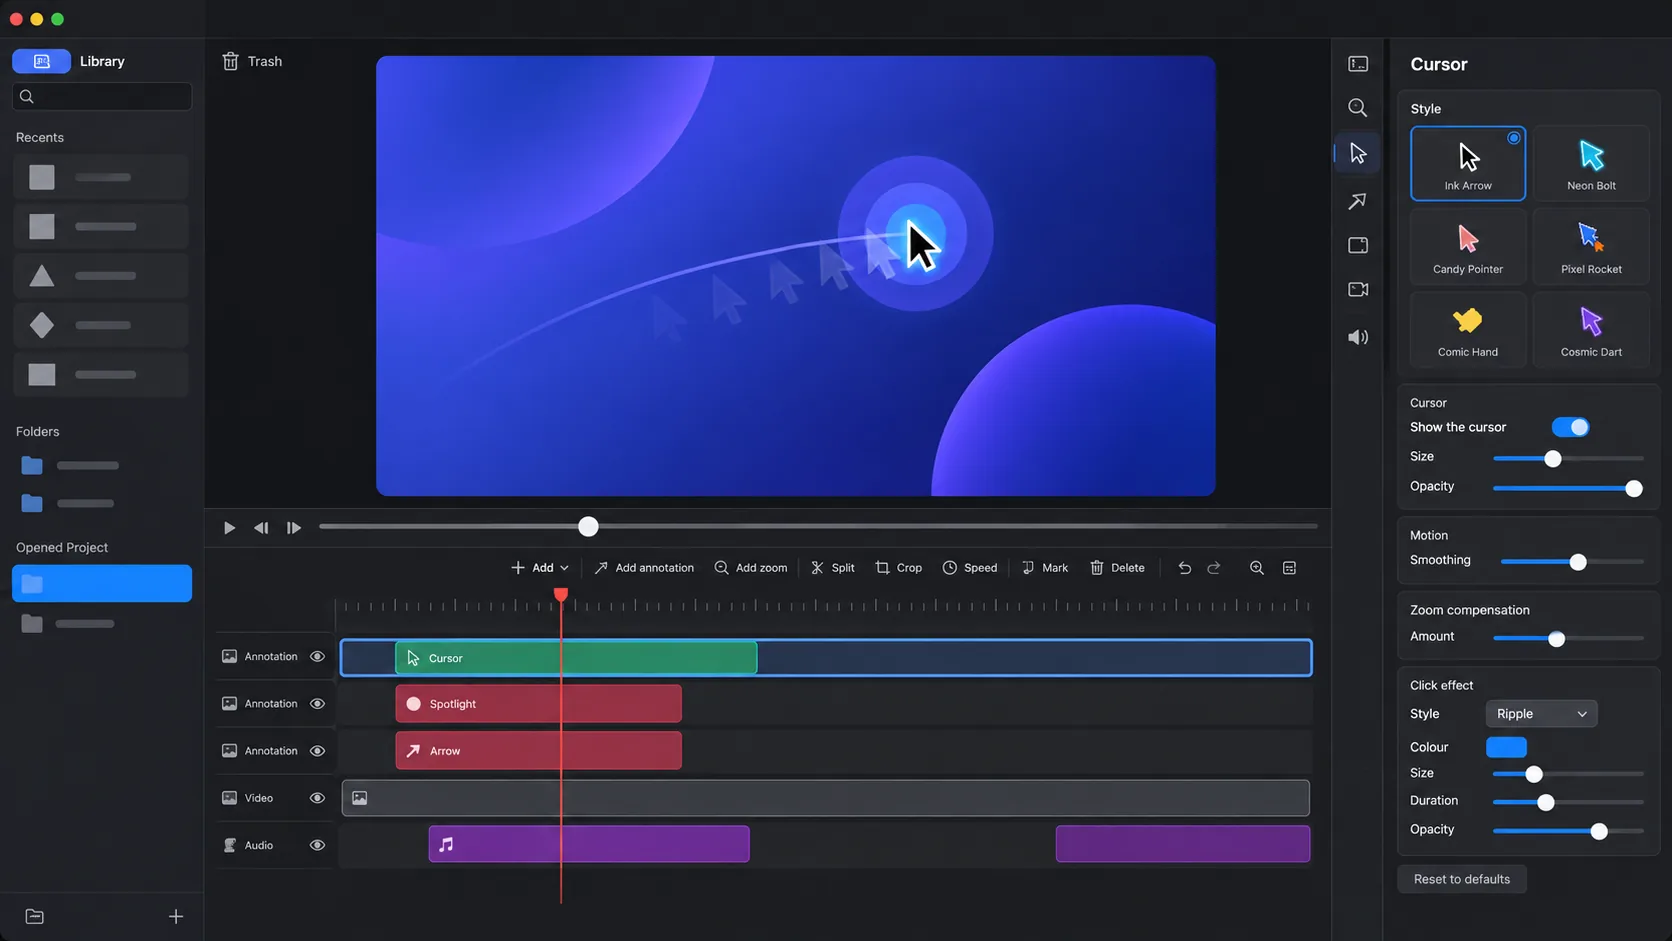The height and width of the screenshot is (941, 1672).
Task: Open the audio speaker settings icon
Action: pos(1357,337)
